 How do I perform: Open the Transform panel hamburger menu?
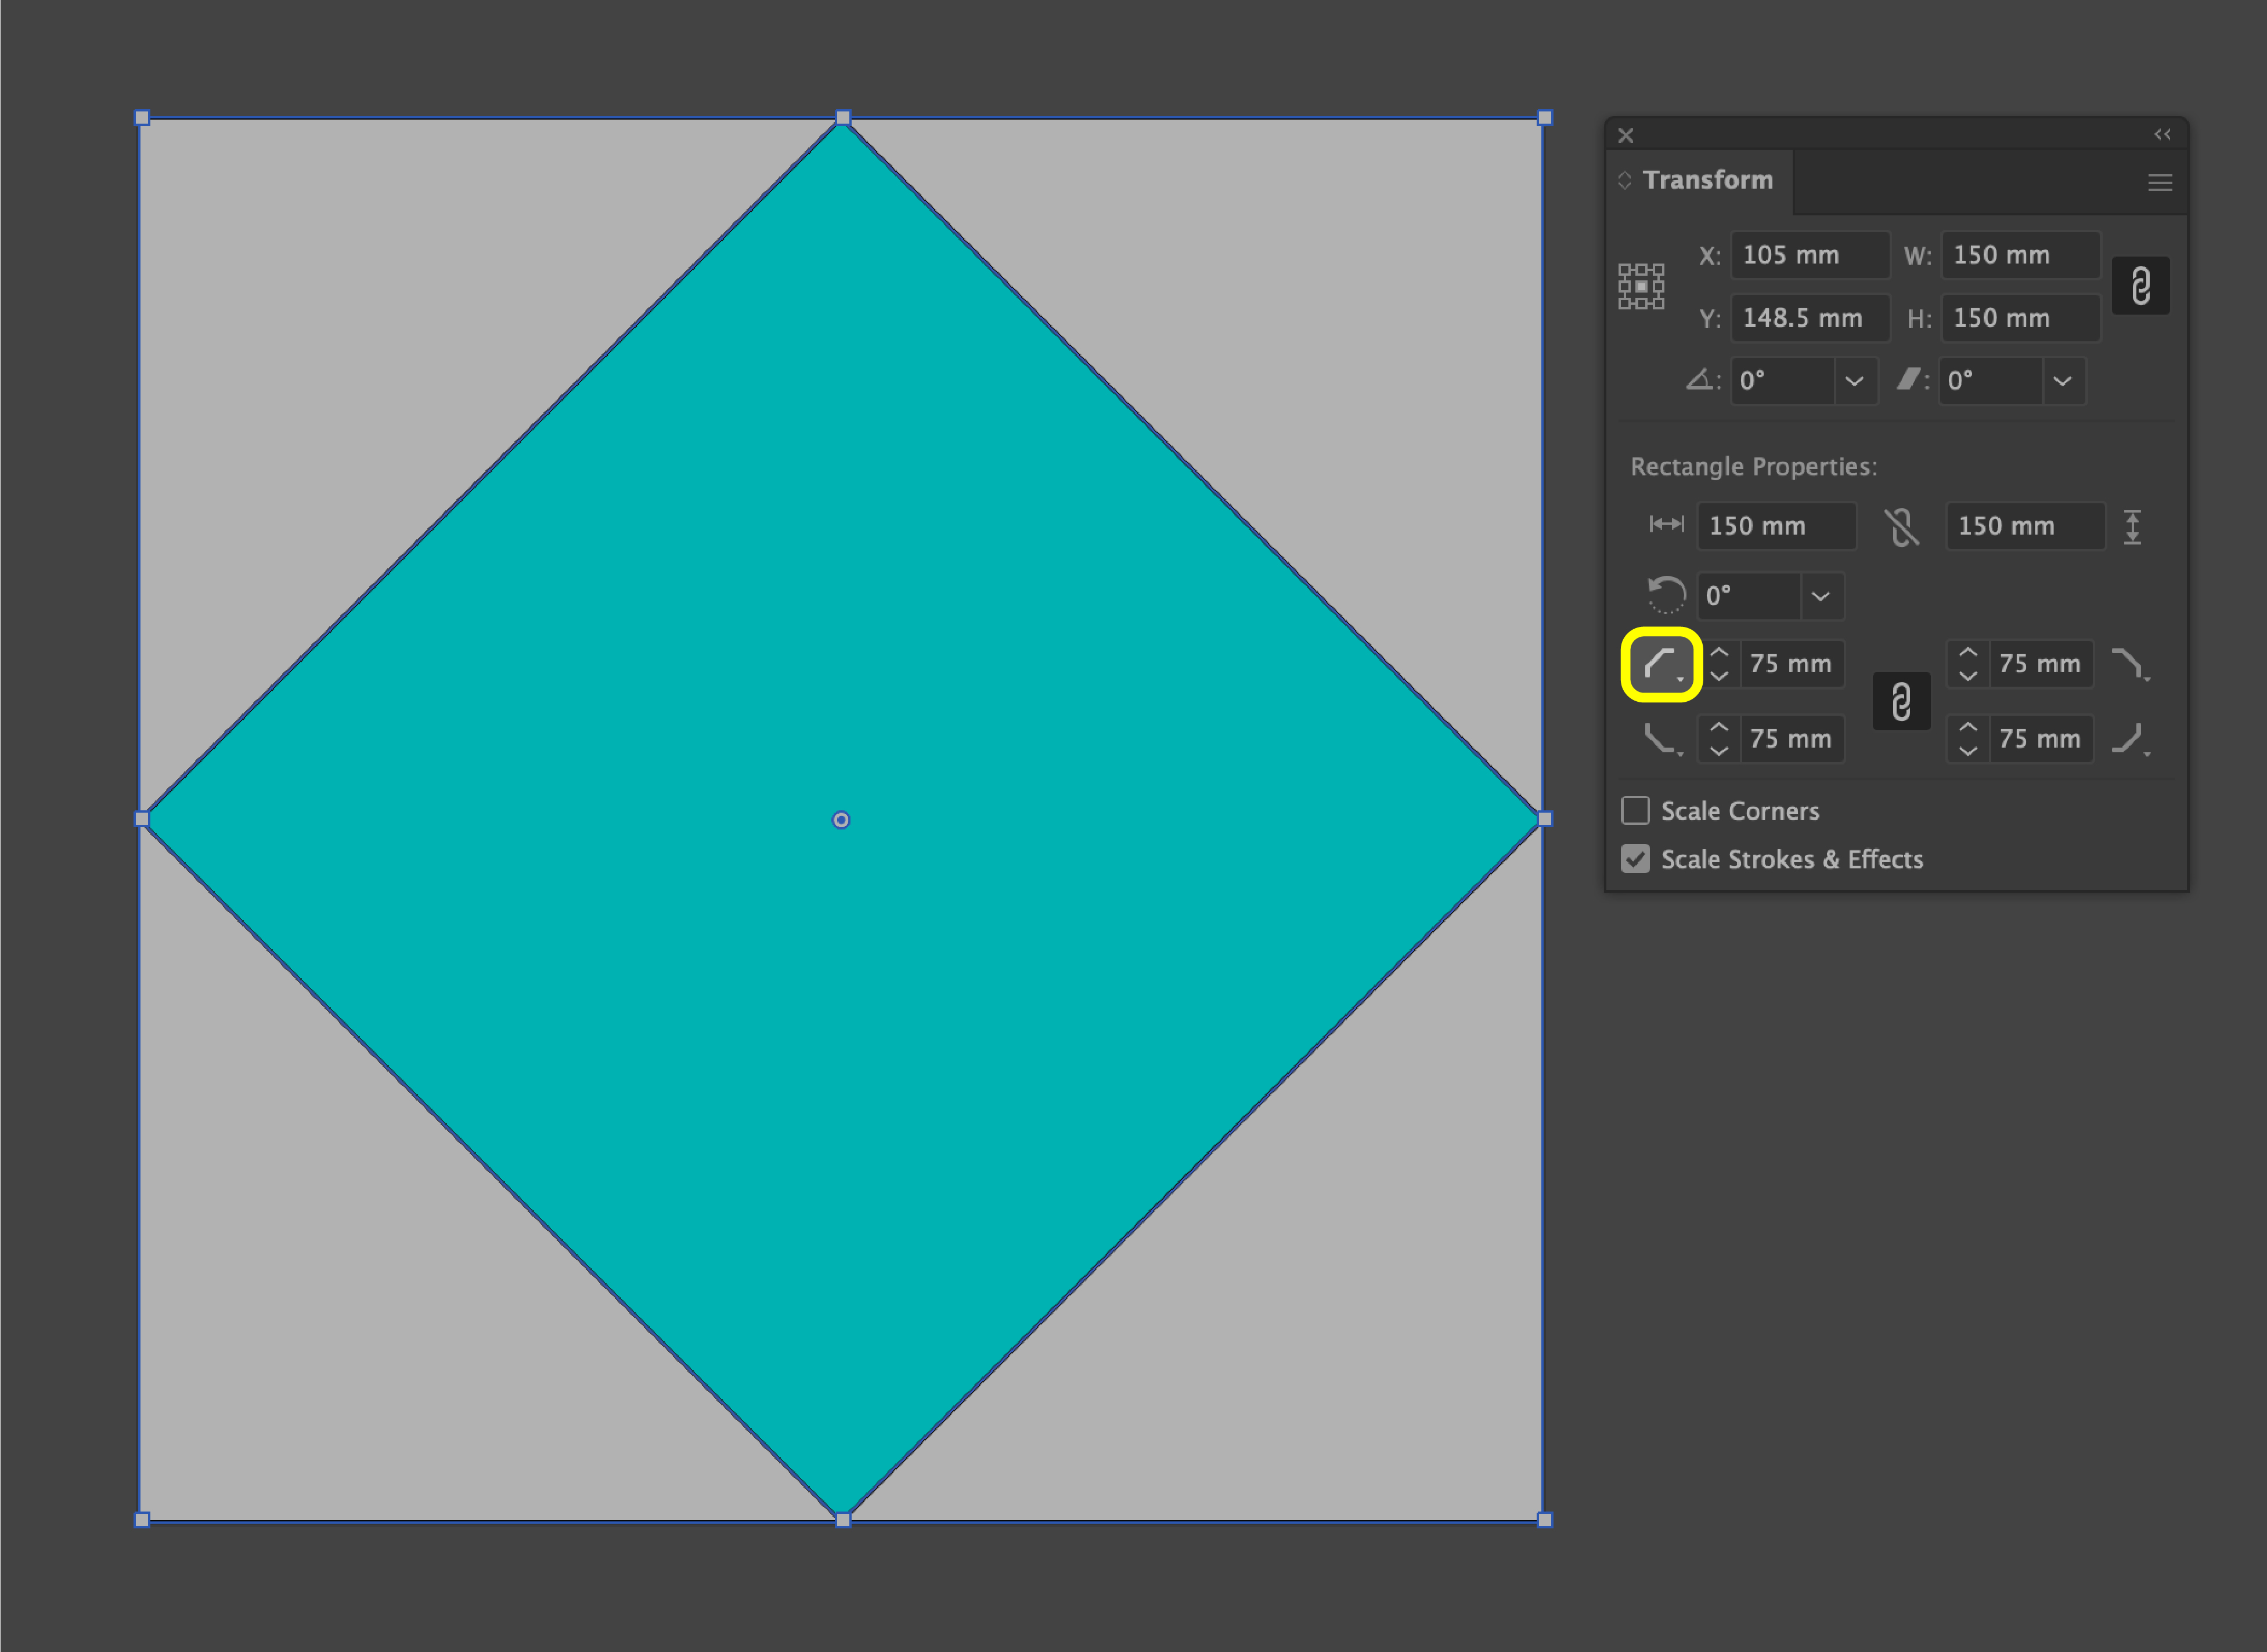[x=2159, y=182]
